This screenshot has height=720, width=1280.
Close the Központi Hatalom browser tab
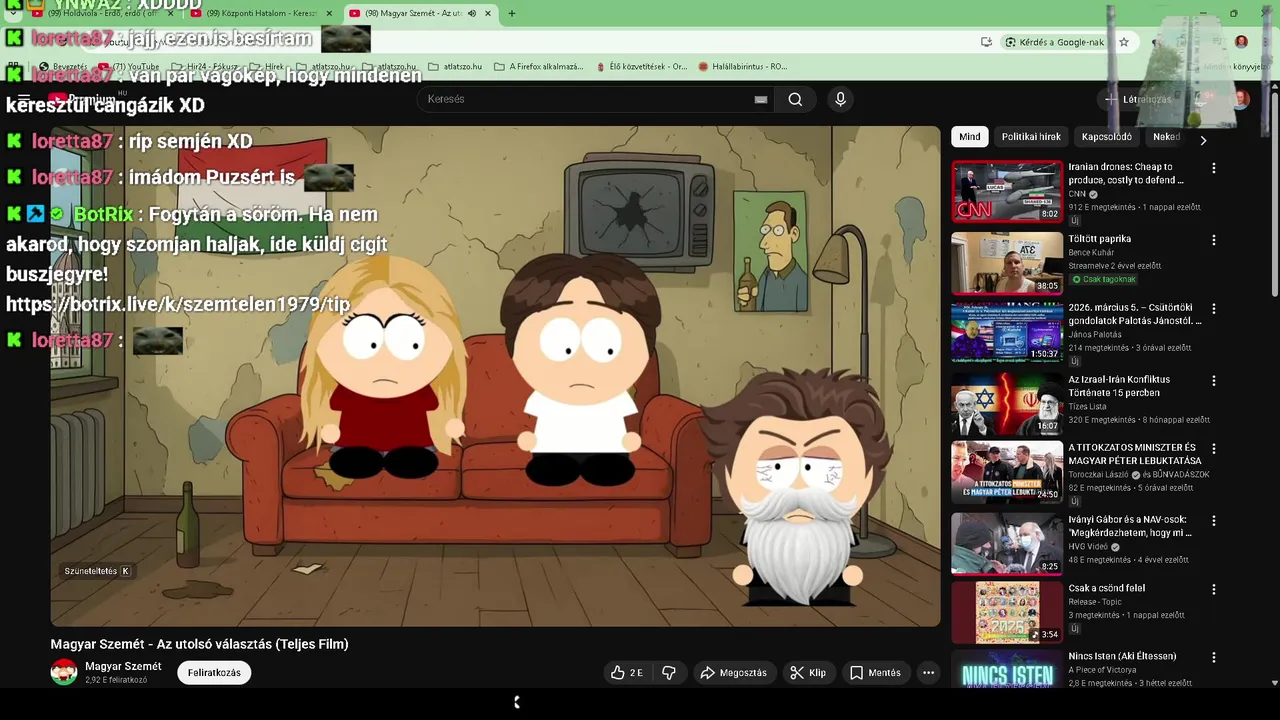coord(328,14)
